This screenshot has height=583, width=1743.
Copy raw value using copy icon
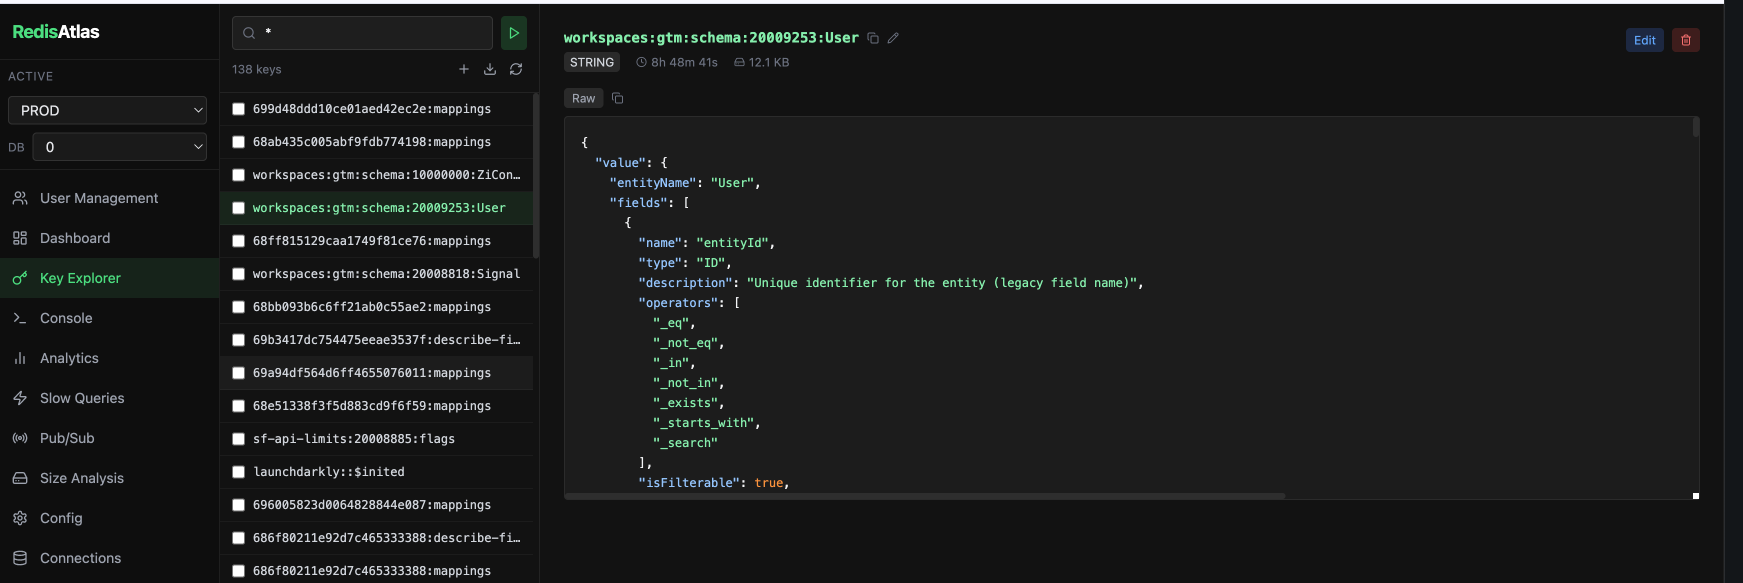(618, 98)
